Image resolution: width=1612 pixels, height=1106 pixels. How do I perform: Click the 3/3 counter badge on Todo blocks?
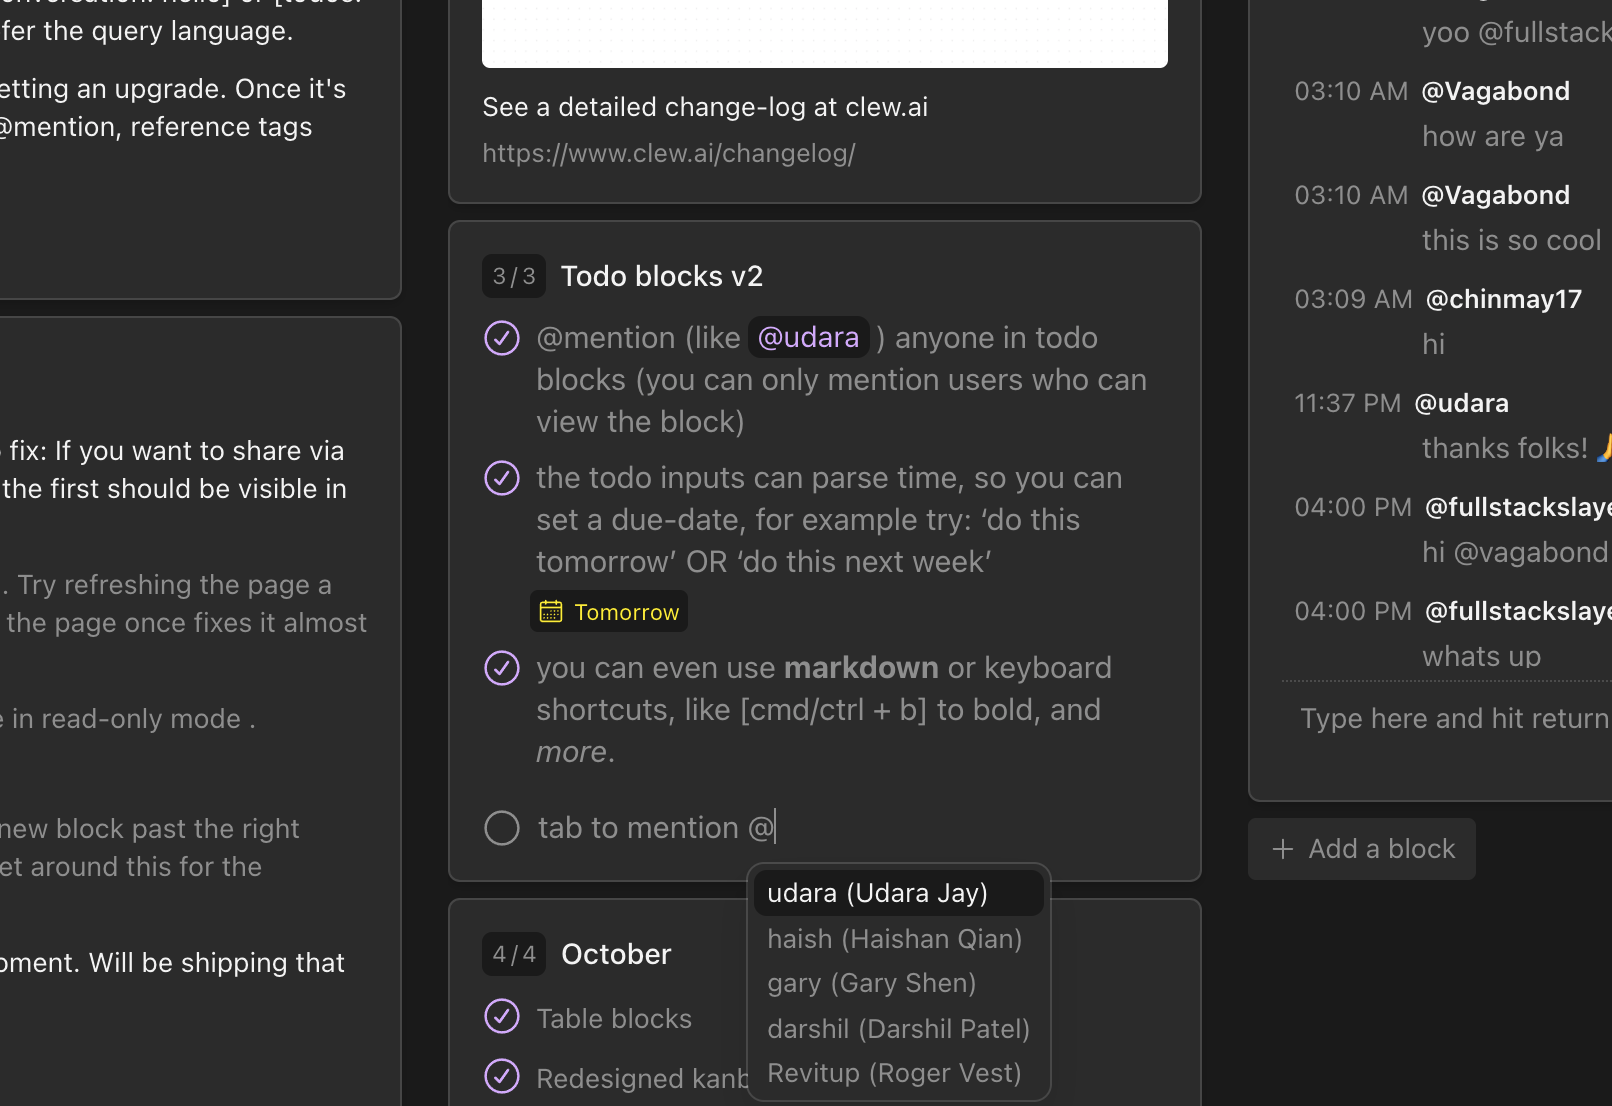[x=514, y=276]
